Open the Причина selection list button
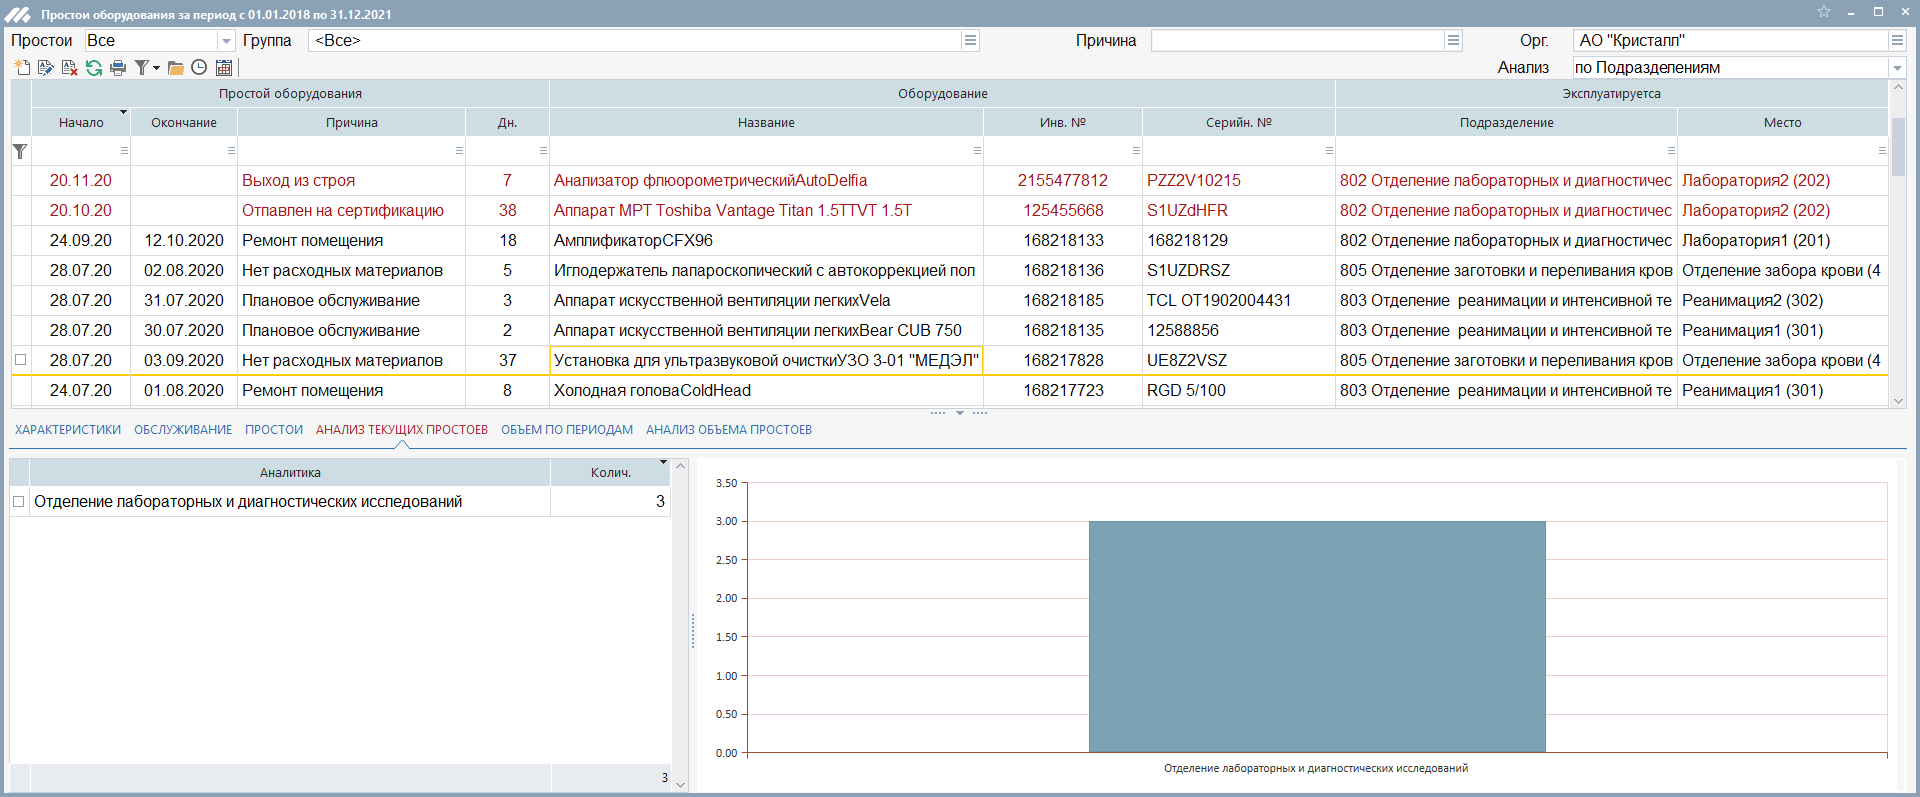1920x797 pixels. (x=1453, y=40)
